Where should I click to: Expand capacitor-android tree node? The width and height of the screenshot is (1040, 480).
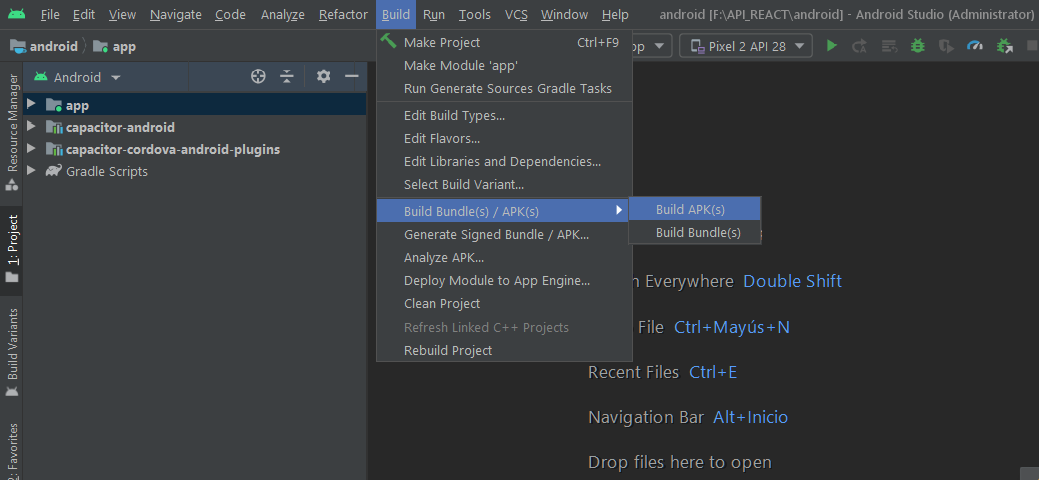(31, 126)
